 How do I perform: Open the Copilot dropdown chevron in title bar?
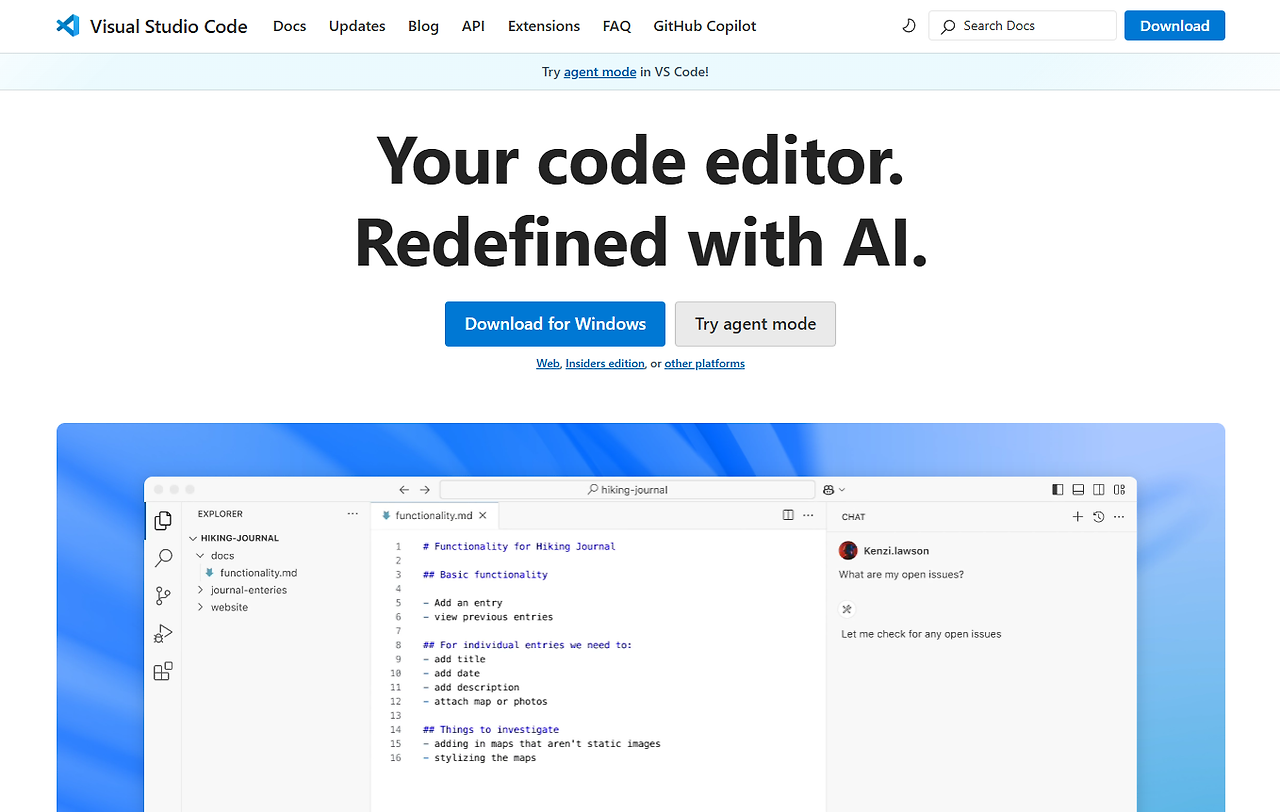[842, 490]
